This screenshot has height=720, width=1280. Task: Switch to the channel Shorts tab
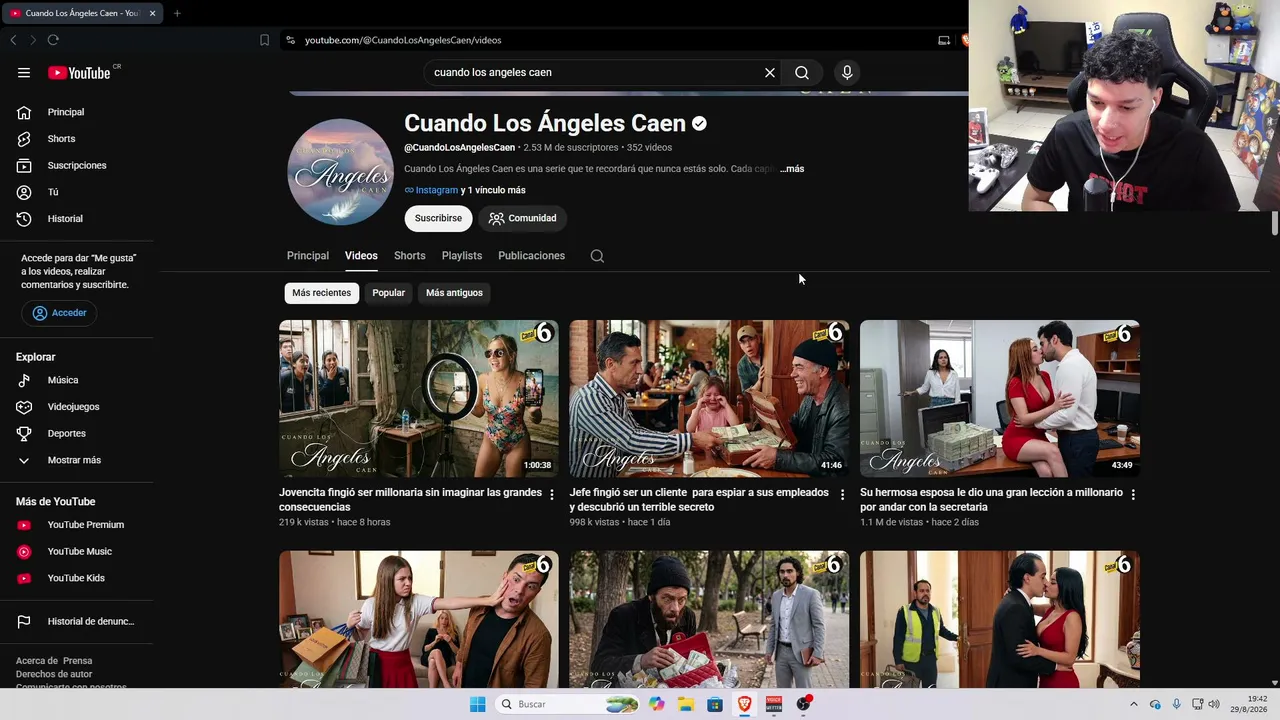(410, 256)
